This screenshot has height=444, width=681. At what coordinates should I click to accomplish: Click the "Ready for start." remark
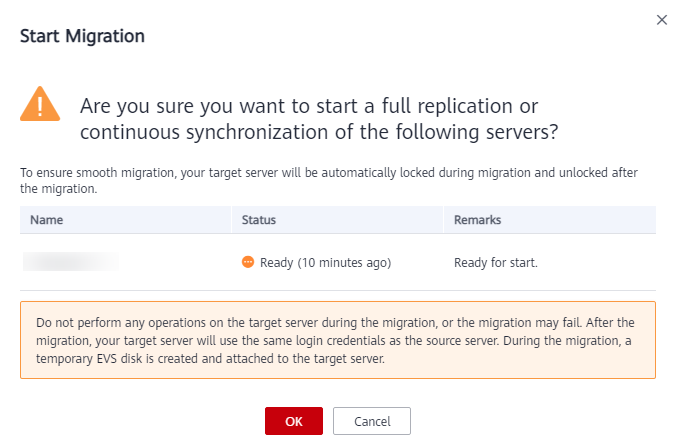click(496, 263)
